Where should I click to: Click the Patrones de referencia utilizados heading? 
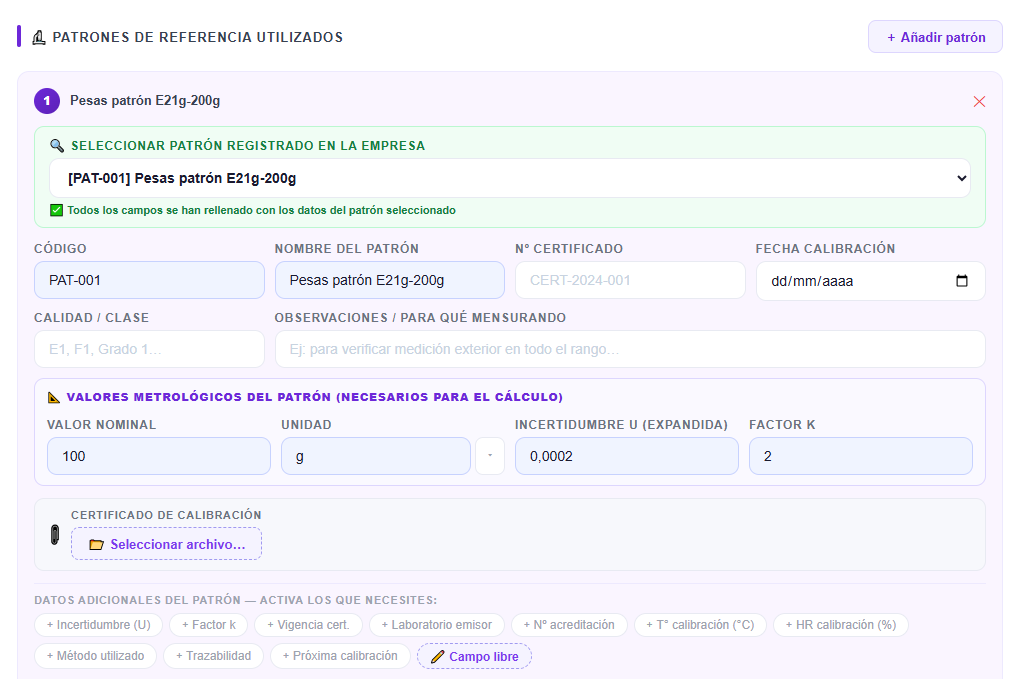point(197,37)
